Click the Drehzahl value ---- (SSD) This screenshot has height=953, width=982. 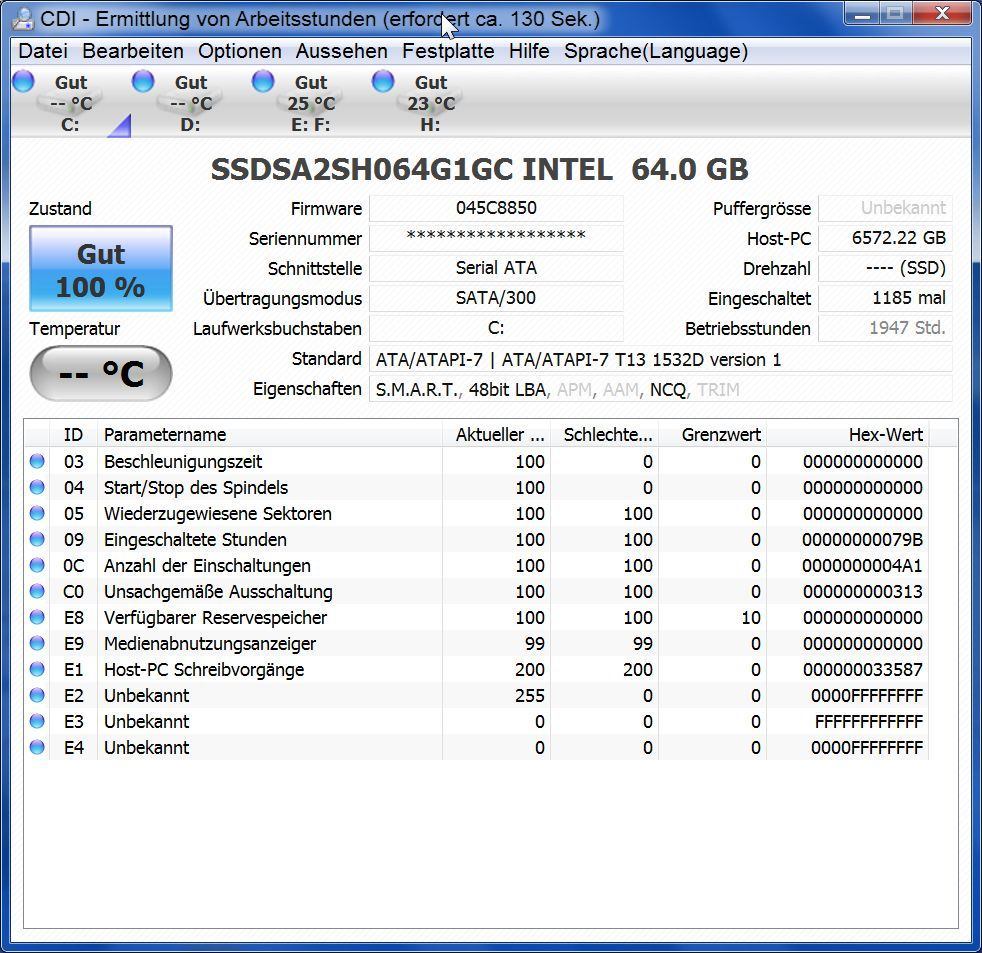tap(886, 268)
